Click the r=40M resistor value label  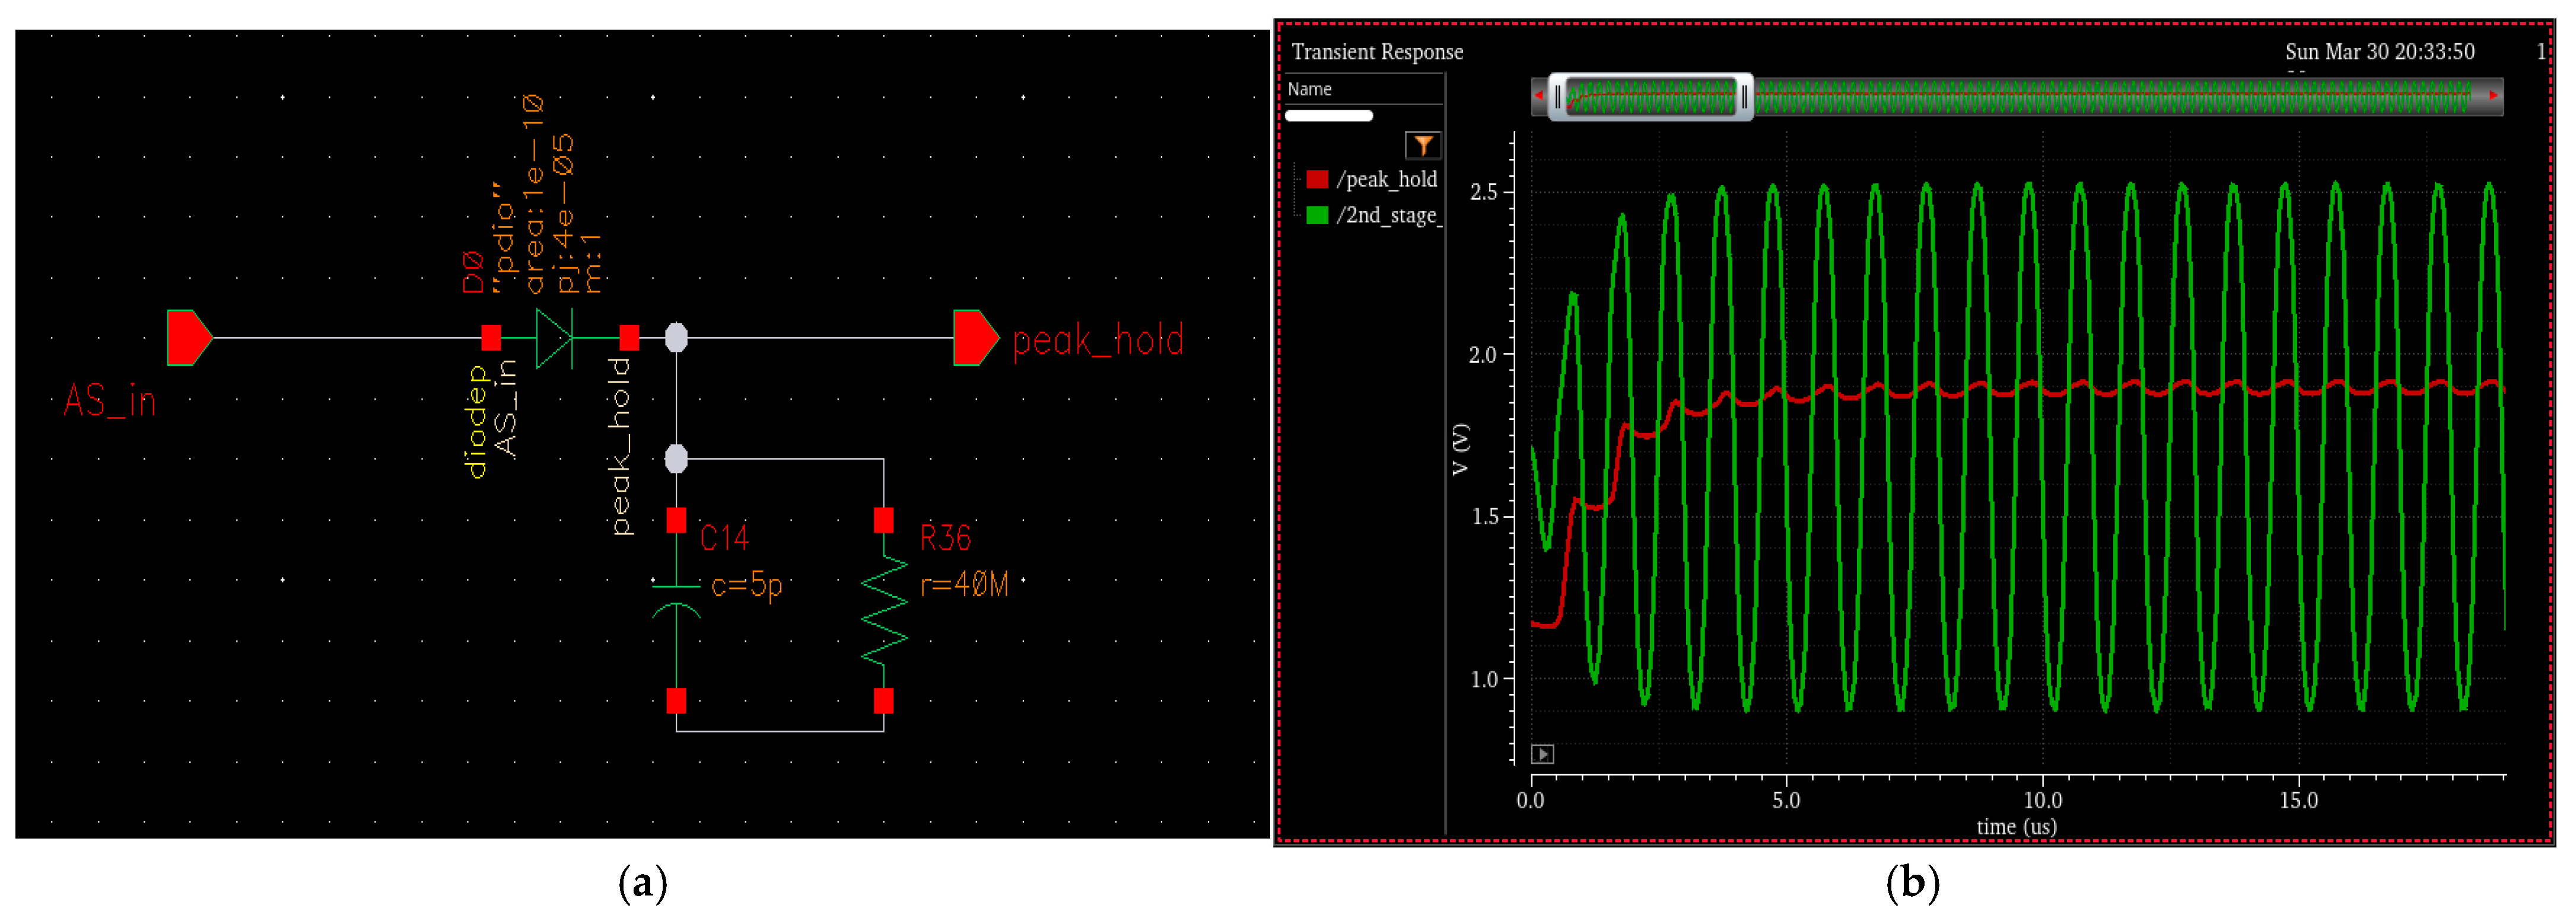click(964, 584)
